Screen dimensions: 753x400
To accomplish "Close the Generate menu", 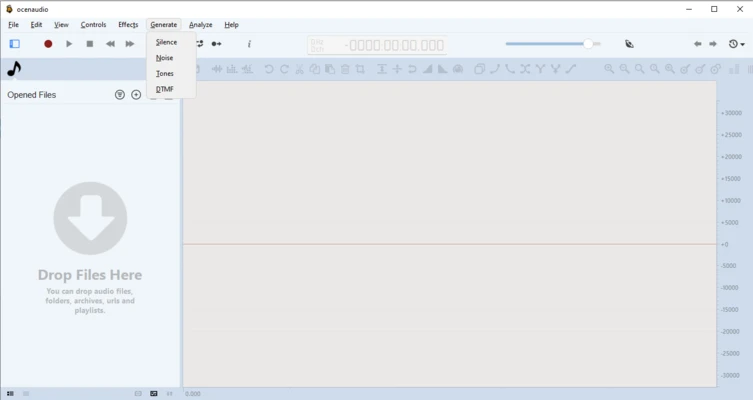I will (x=163, y=24).
